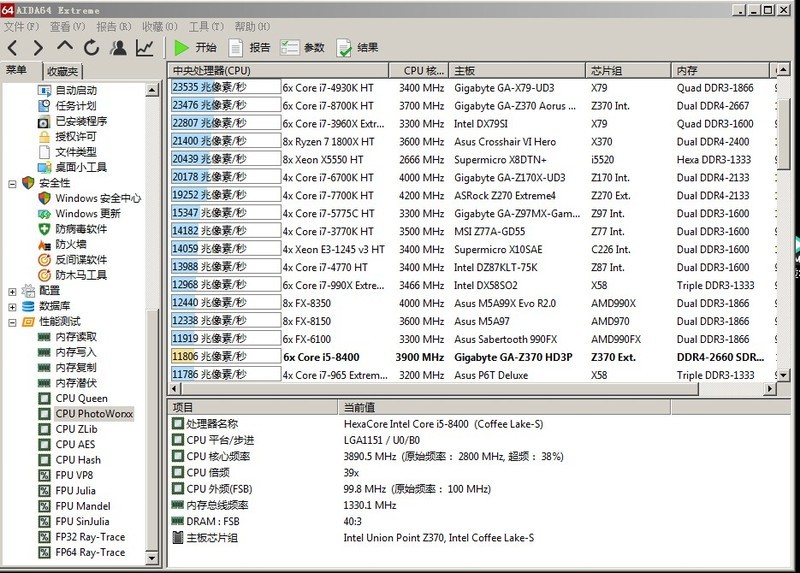Viewport: 800px width, 573px height.
Task: Expand the 数据库 tree node
Action: (12, 307)
